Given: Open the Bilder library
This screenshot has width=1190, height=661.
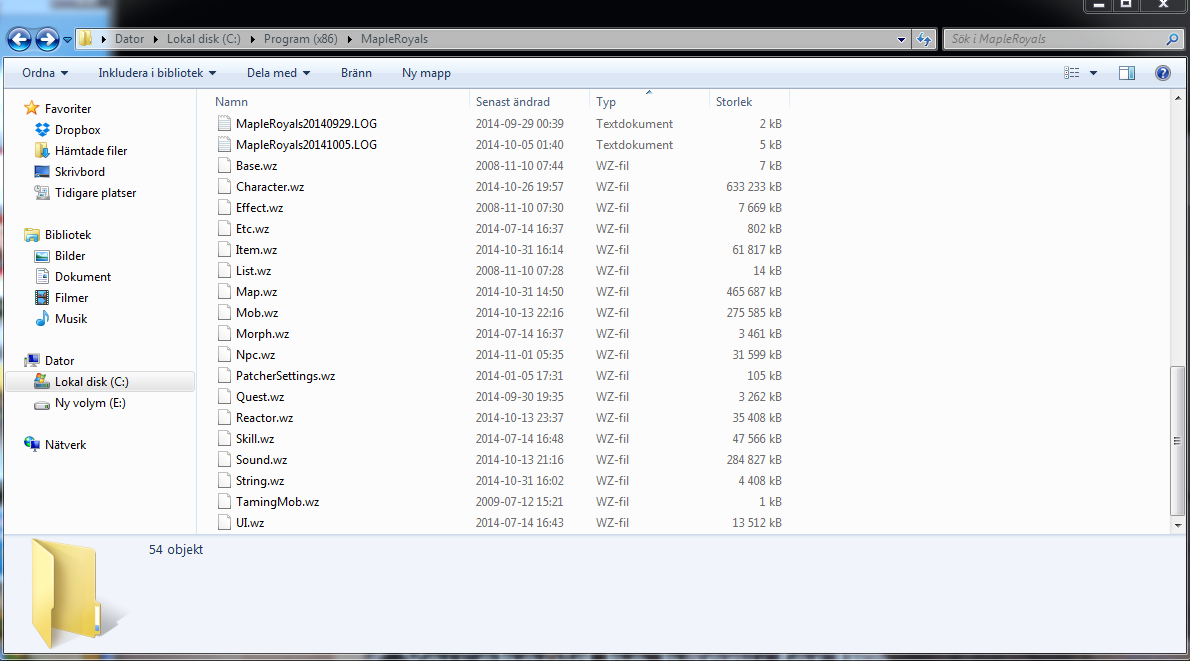Looking at the screenshot, I should [x=70, y=256].
